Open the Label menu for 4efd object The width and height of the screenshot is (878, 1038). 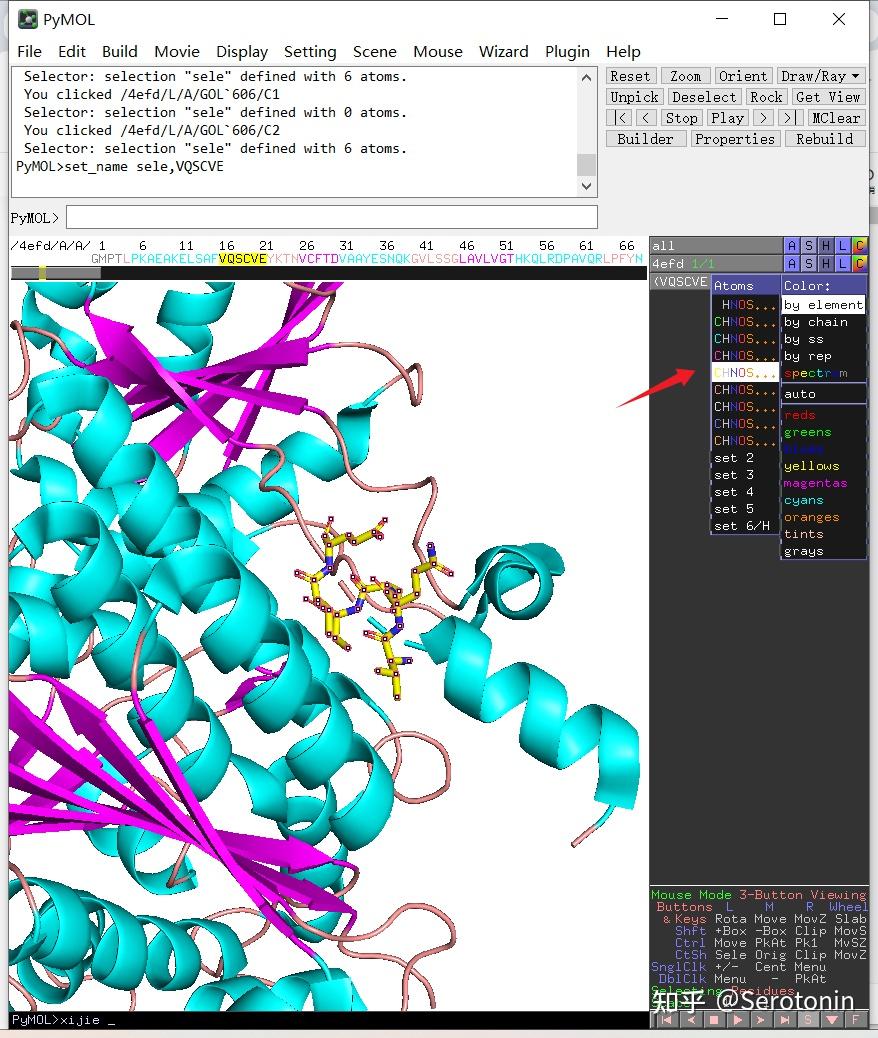coord(842,263)
